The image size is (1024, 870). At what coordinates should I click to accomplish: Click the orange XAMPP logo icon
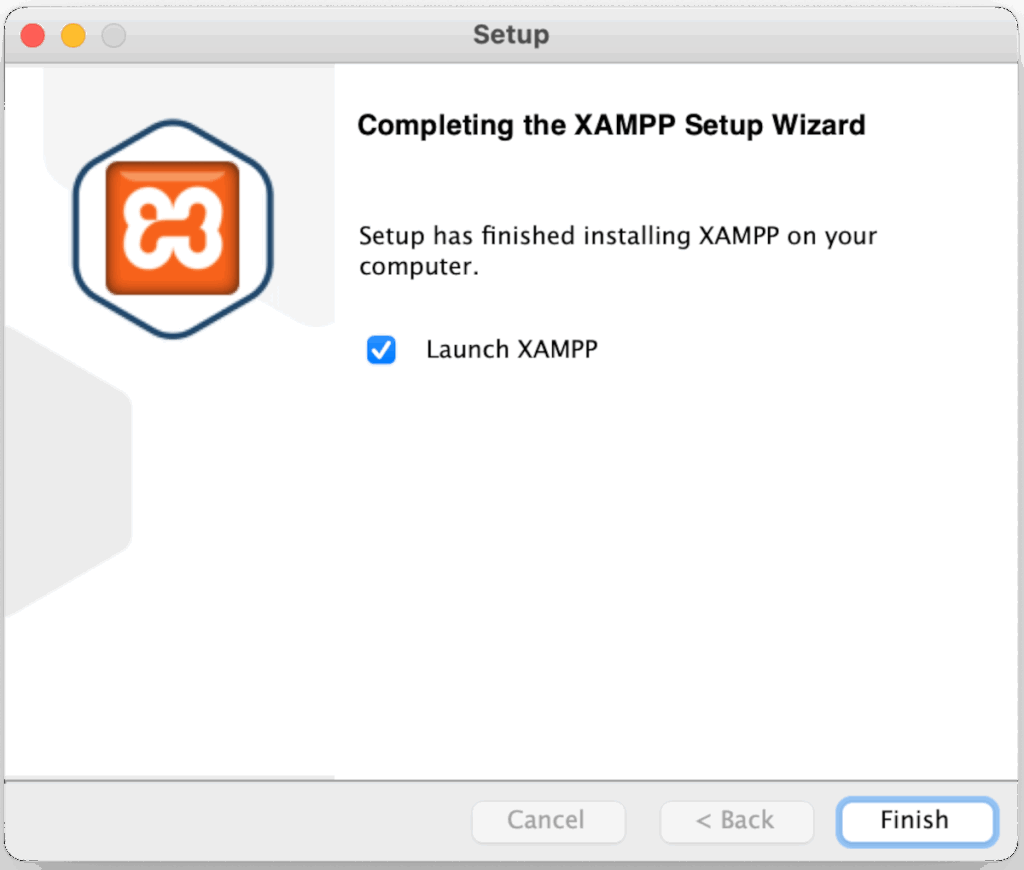coord(172,228)
